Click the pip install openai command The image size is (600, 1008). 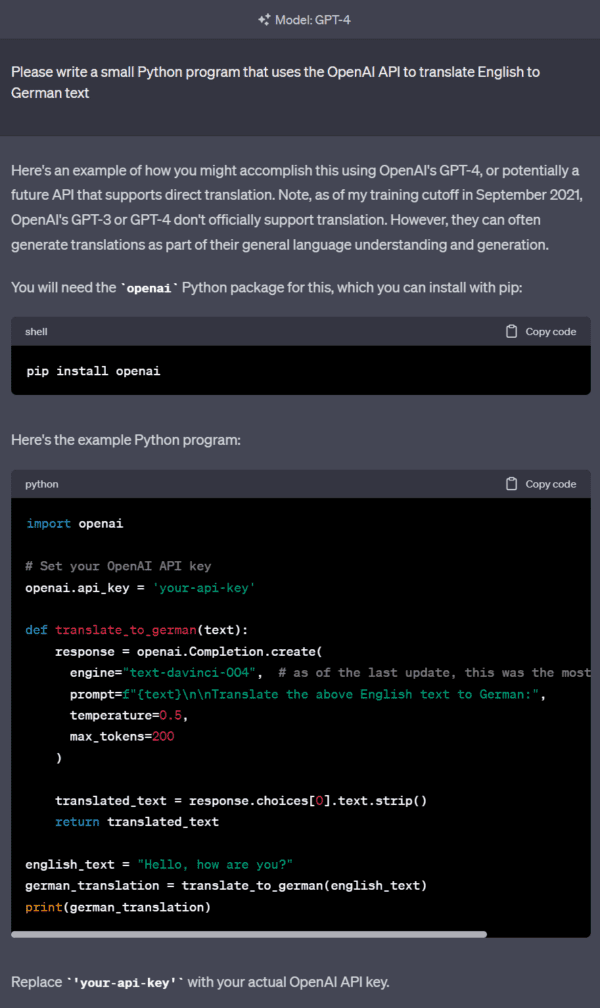93,371
